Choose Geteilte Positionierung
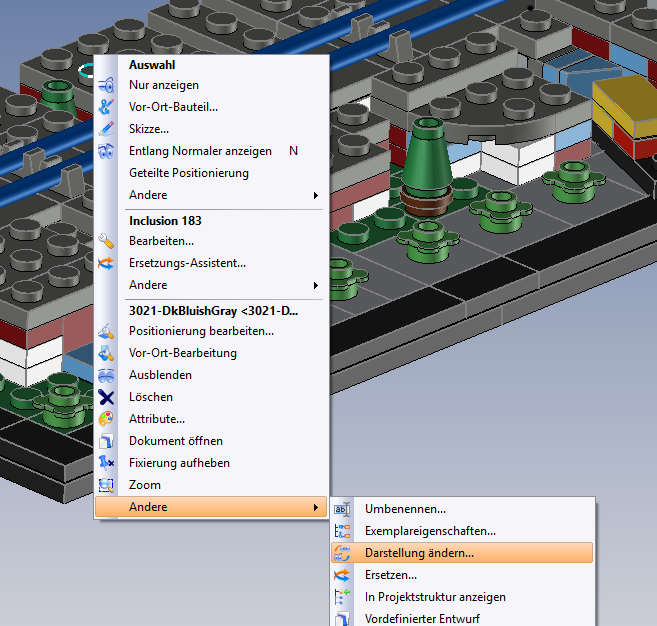This screenshot has width=657, height=626. click(x=211, y=173)
